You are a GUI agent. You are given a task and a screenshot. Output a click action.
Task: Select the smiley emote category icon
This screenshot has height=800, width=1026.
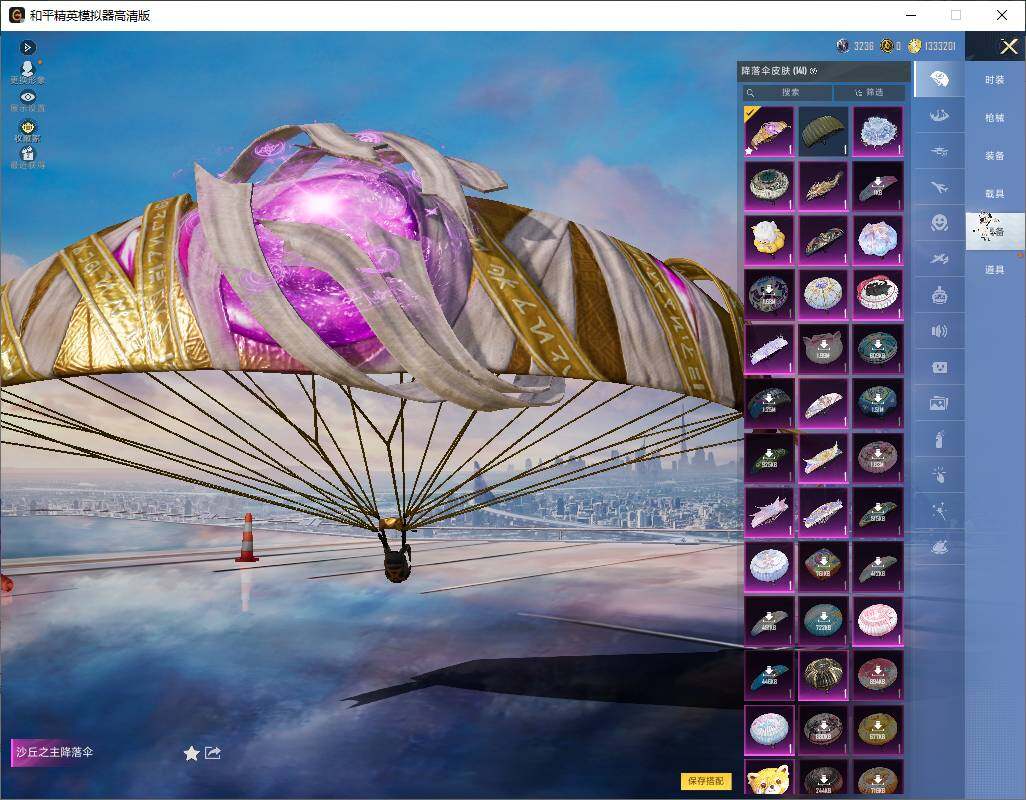pos(939,223)
